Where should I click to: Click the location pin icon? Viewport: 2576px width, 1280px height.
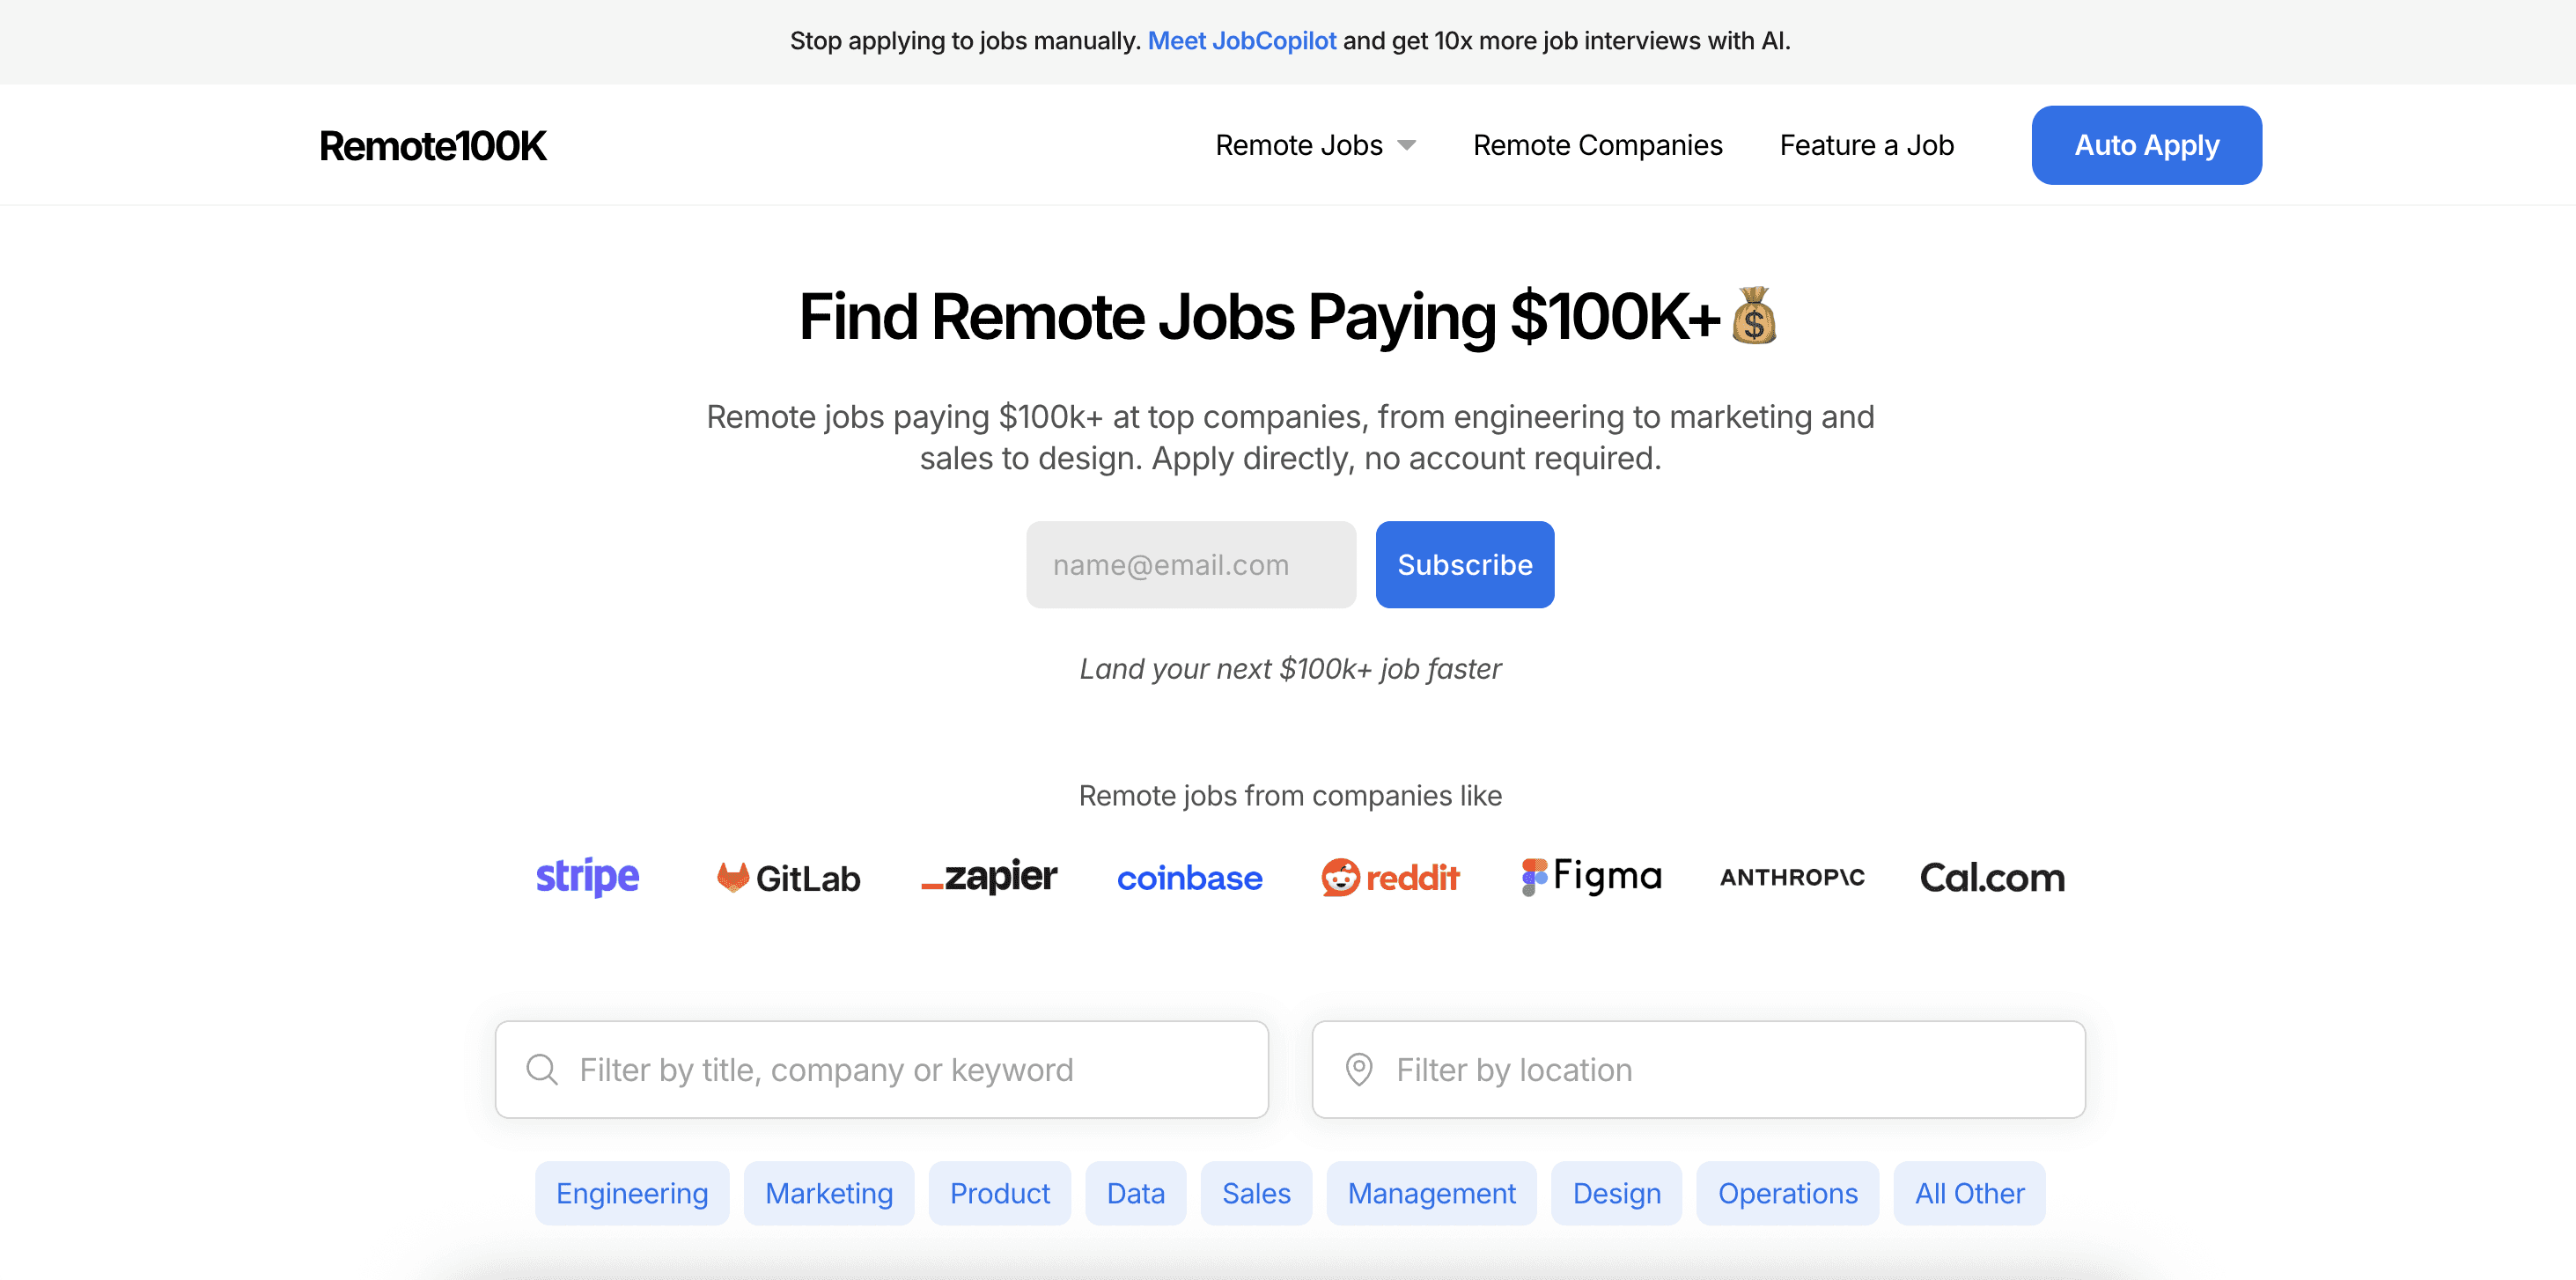[1358, 1069]
